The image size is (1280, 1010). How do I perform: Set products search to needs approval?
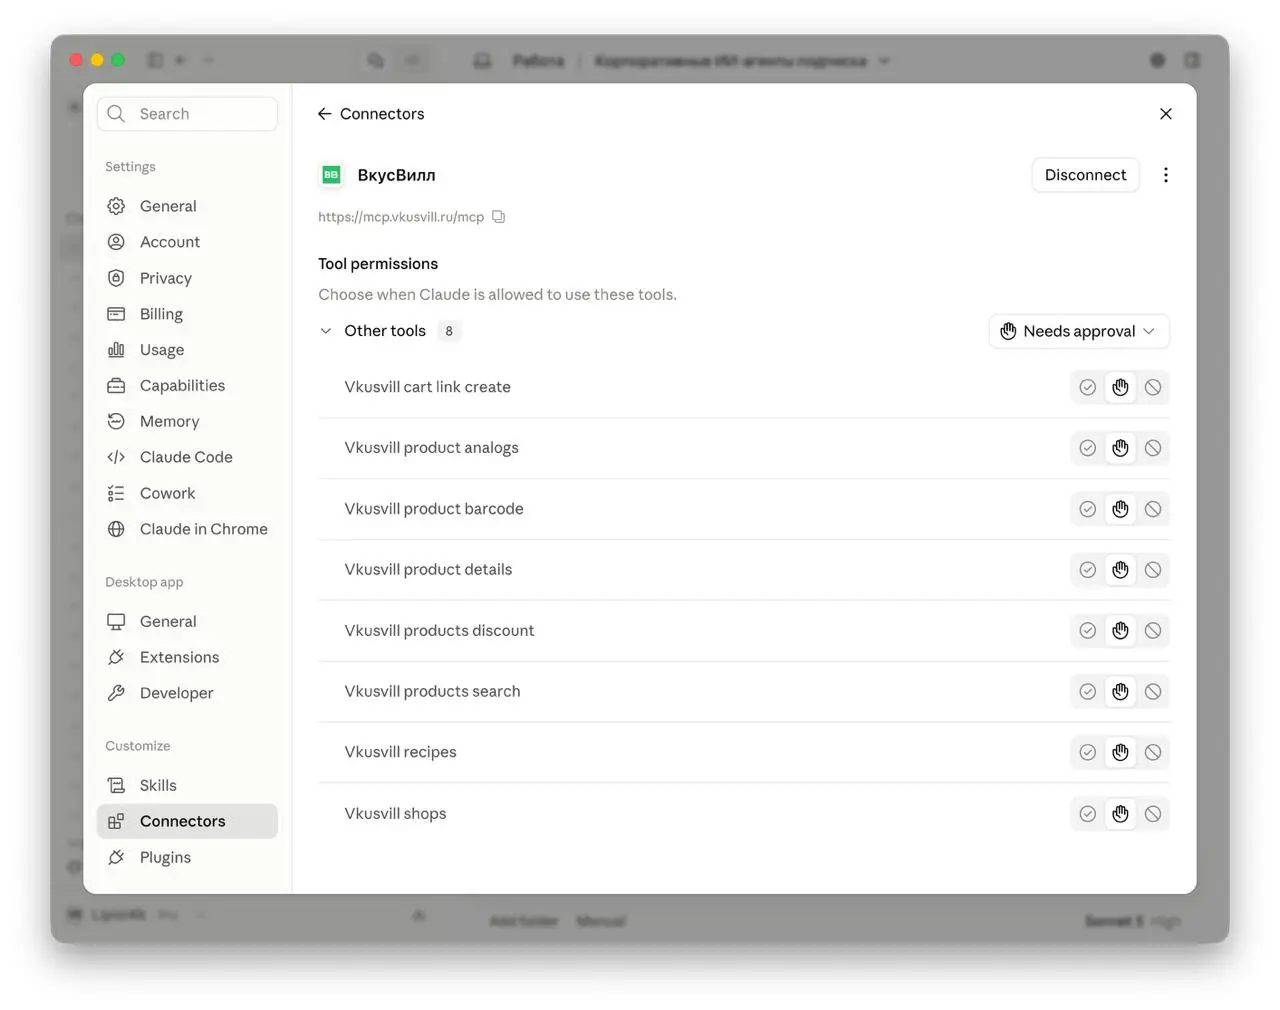1120,692
